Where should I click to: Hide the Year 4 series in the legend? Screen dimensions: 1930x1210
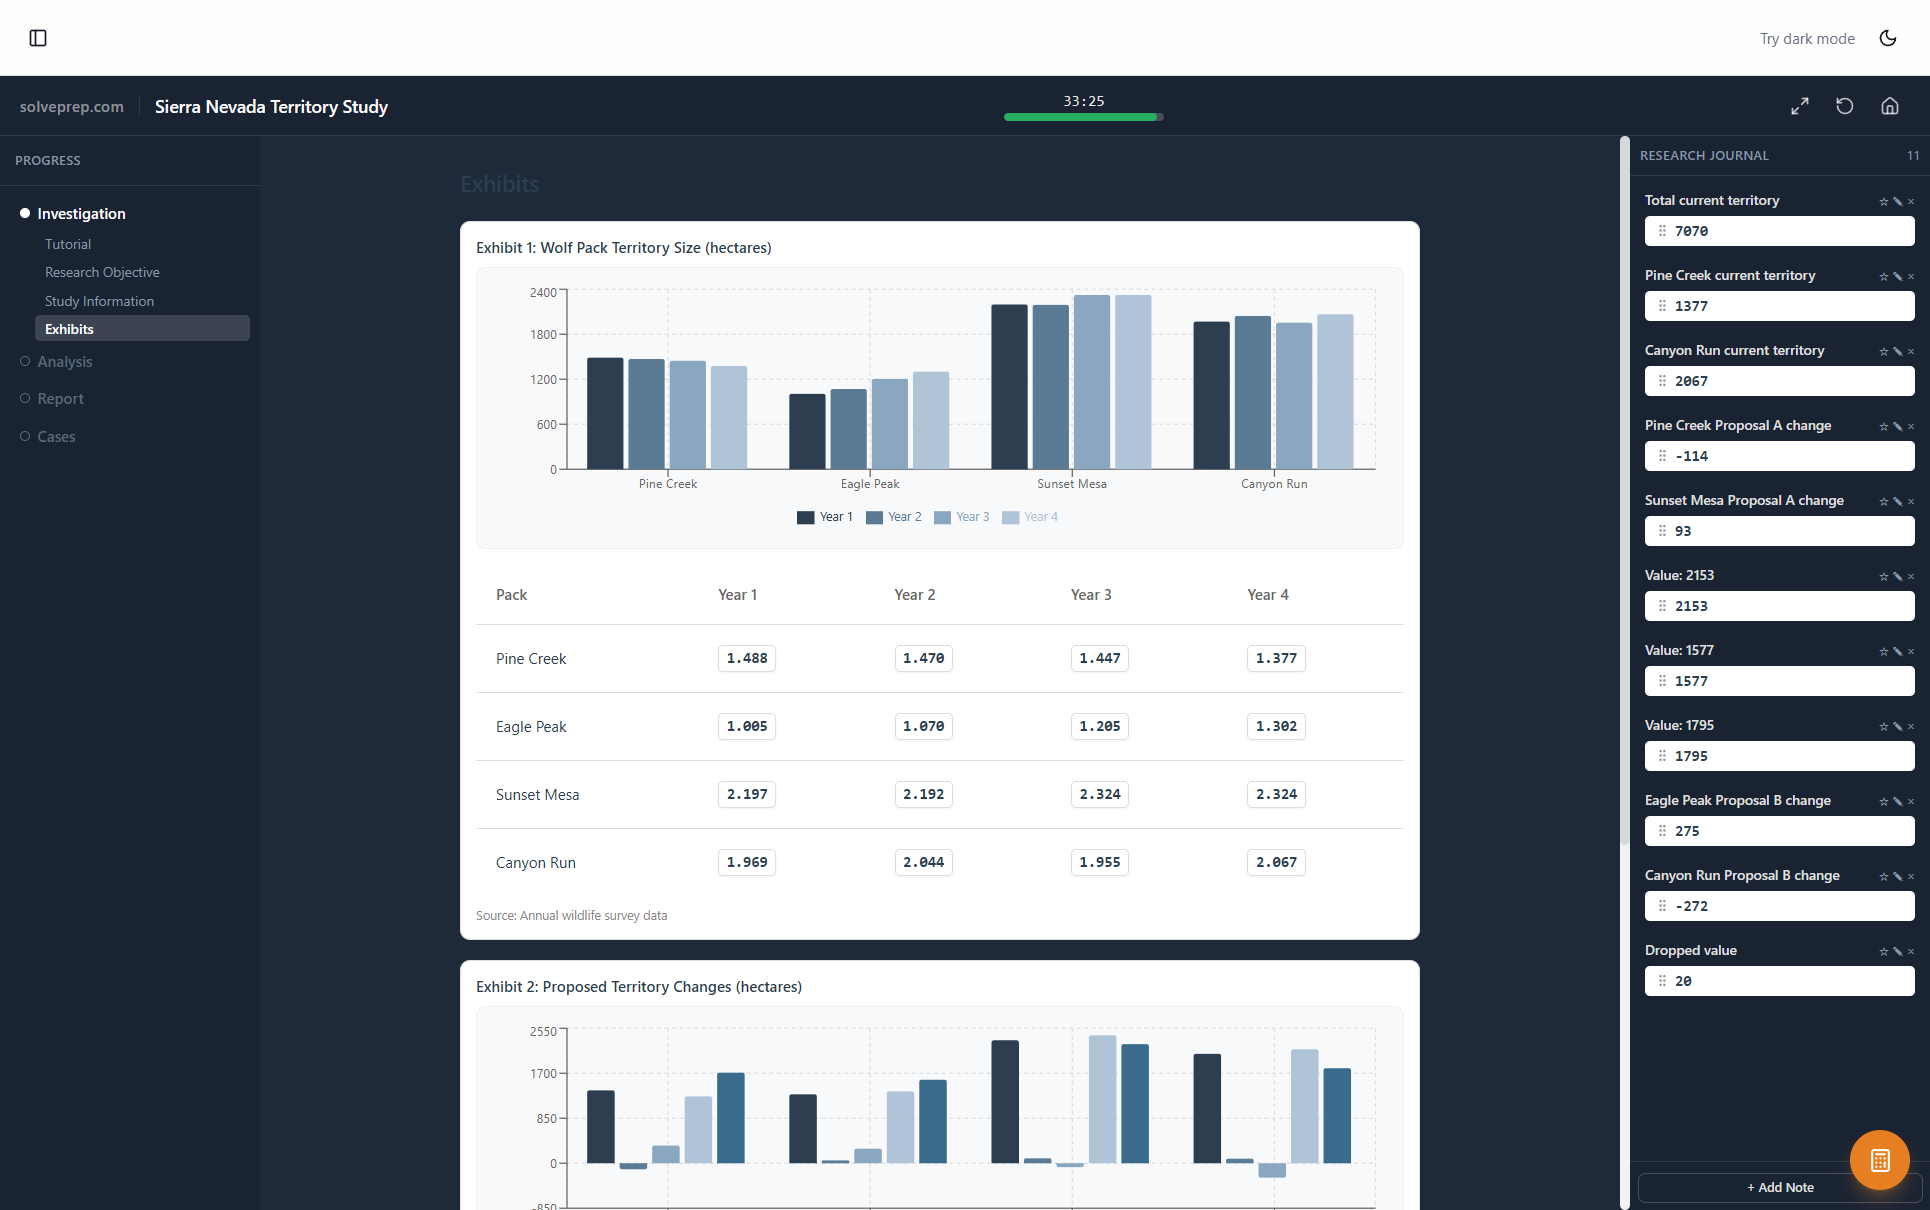(1030, 517)
